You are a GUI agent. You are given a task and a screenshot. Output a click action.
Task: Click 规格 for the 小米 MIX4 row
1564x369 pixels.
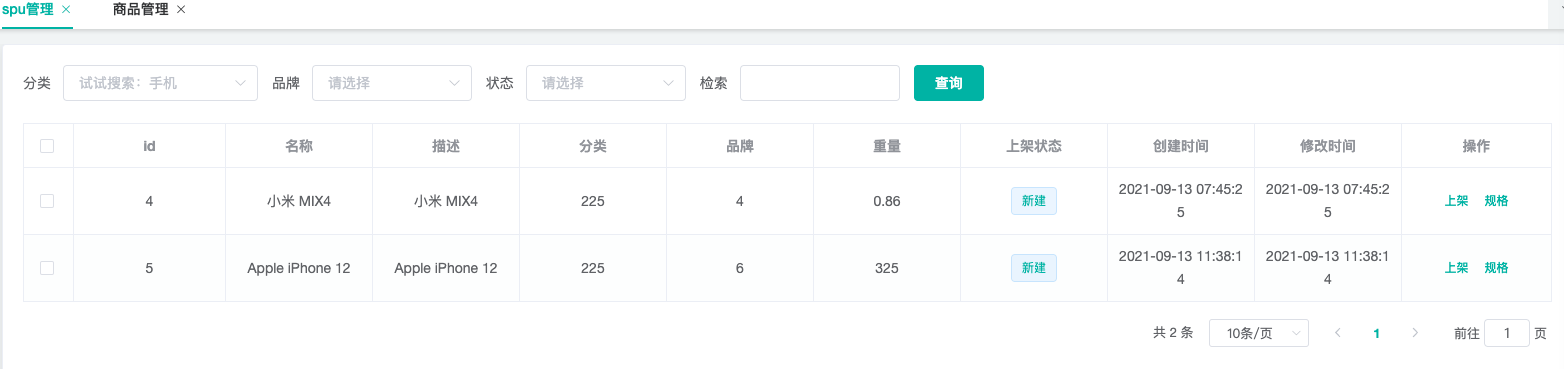[x=1496, y=201]
